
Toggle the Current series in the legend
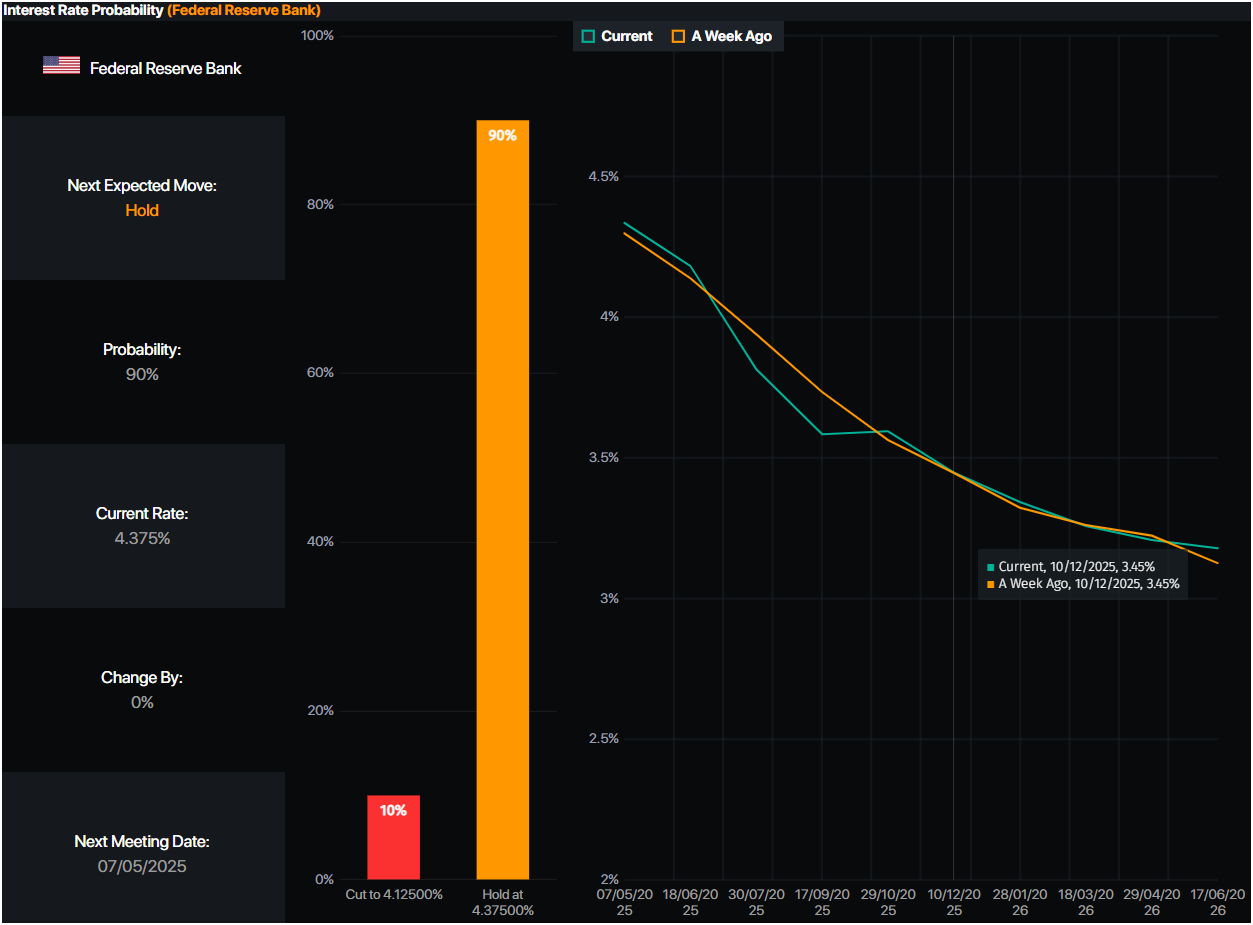pos(616,35)
